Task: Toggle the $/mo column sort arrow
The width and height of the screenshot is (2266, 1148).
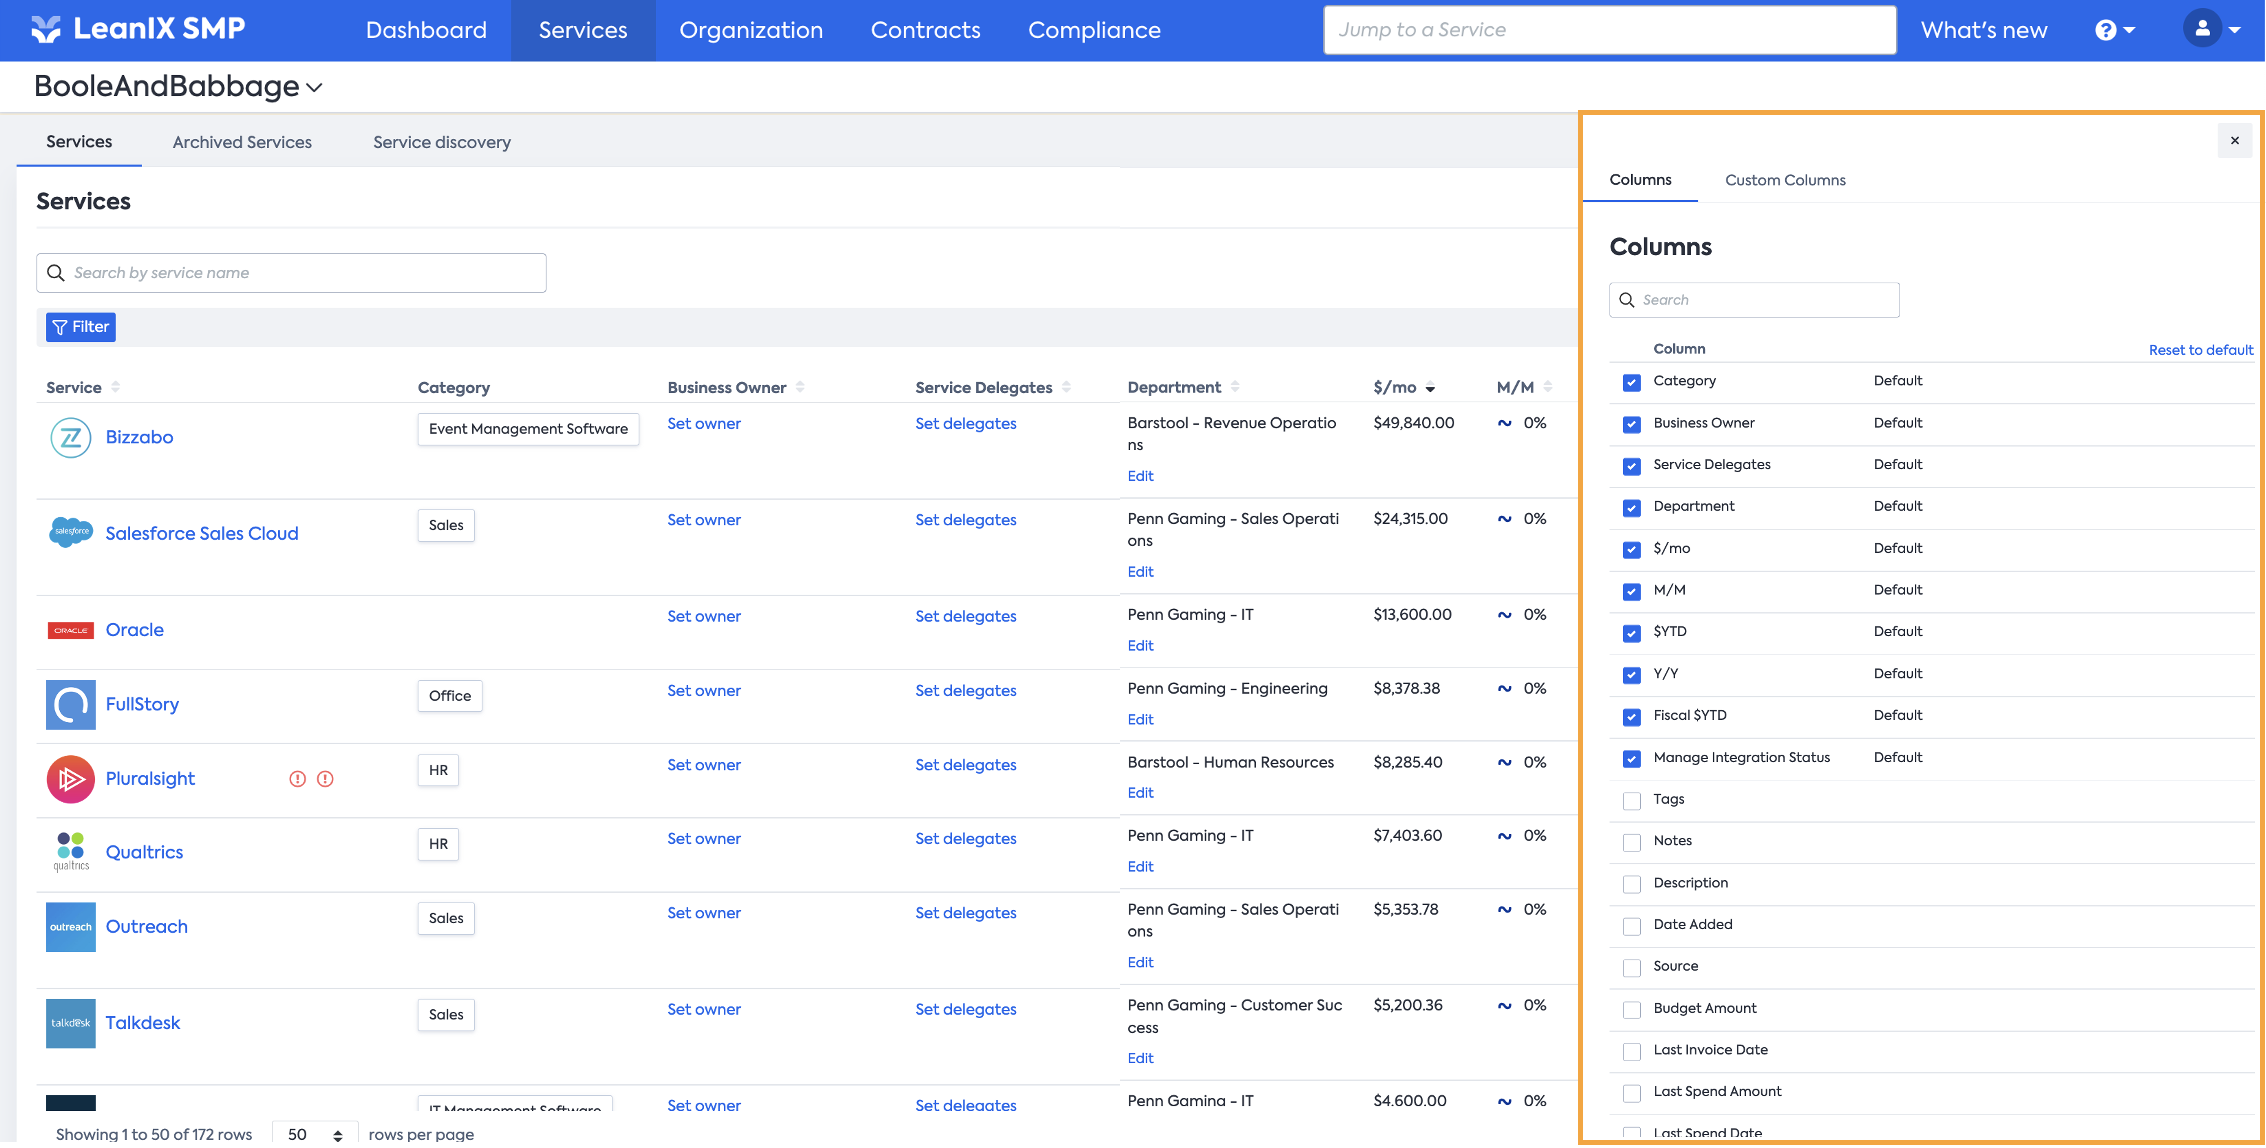Action: [x=1430, y=388]
